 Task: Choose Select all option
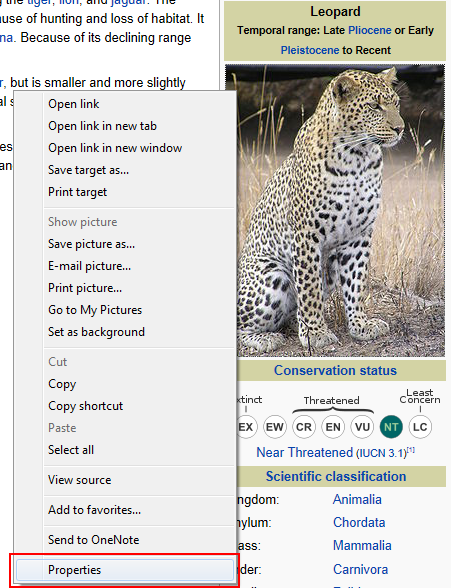pyautogui.click(x=71, y=450)
